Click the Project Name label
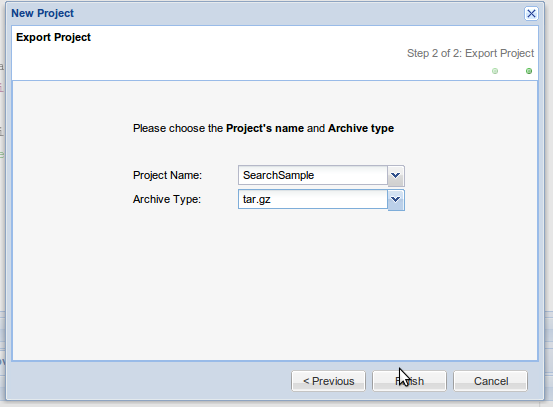The image size is (553, 407). pyautogui.click(x=167, y=175)
